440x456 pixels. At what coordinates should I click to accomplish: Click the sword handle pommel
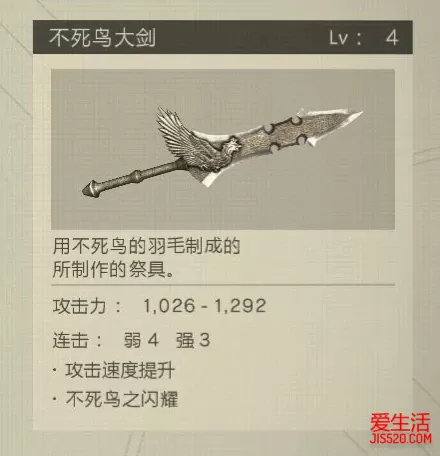(90, 189)
